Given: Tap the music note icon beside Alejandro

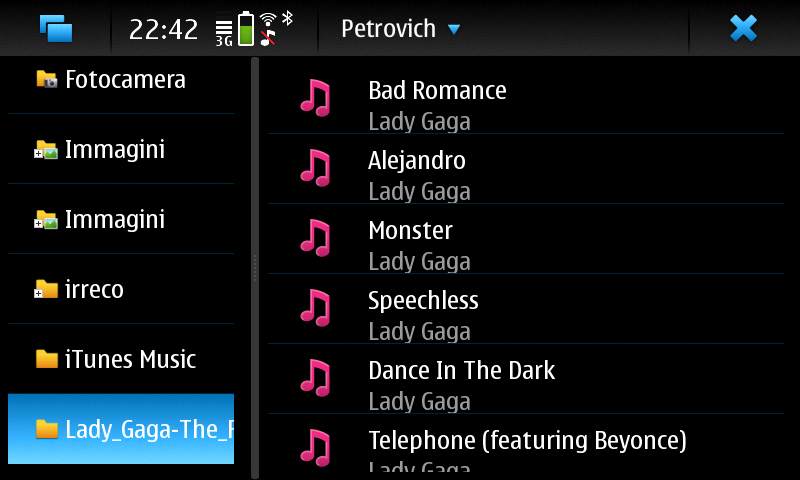Looking at the screenshot, I should coord(315,168).
